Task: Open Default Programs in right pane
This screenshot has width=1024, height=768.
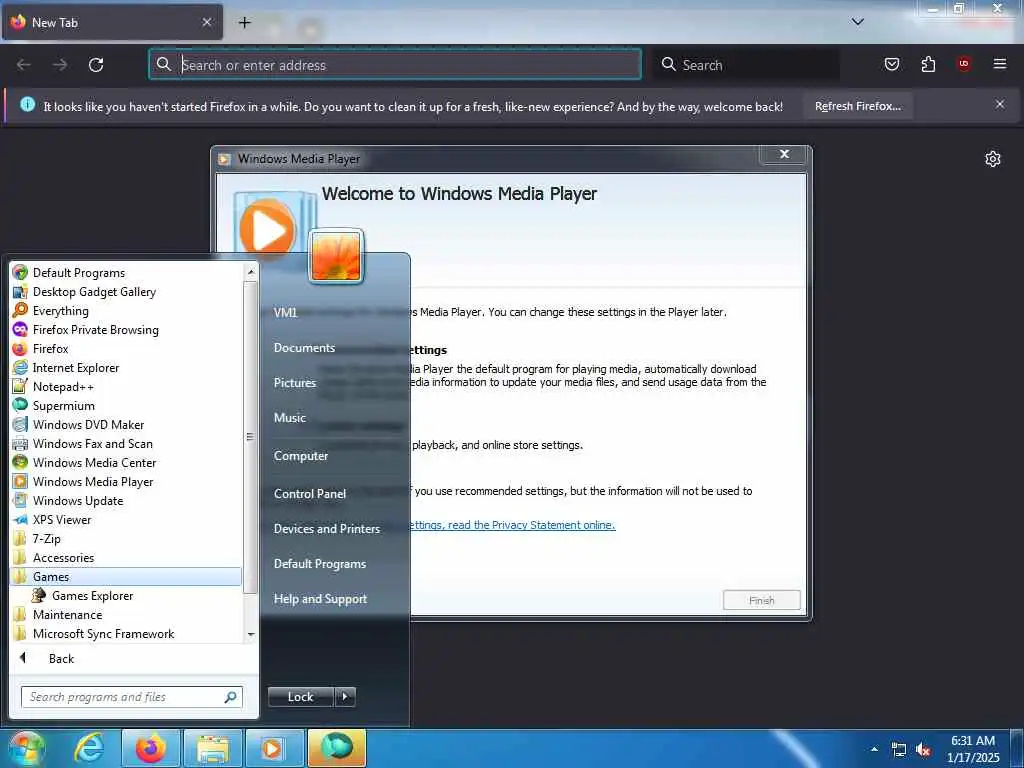Action: tap(319, 564)
